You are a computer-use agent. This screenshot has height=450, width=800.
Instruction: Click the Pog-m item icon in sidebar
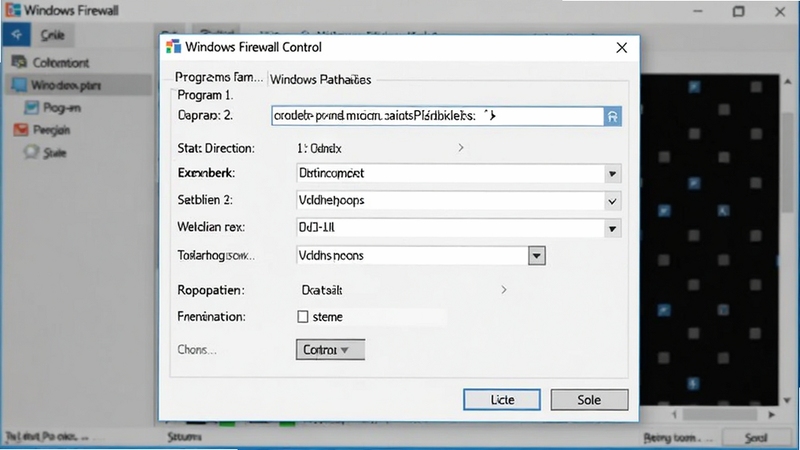point(32,107)
